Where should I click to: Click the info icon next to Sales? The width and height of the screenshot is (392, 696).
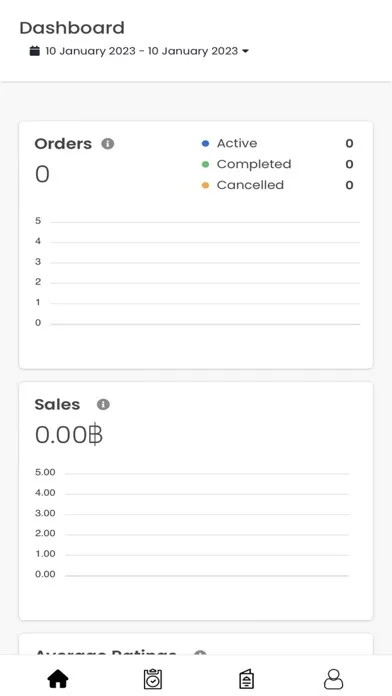coord(103,404)
